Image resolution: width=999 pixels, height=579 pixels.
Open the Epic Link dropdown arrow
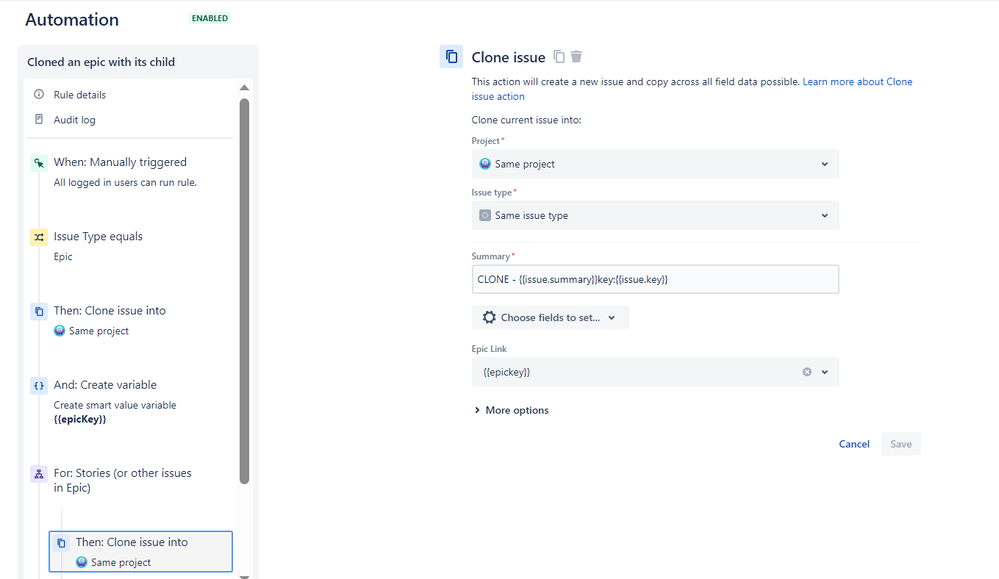tap(824, 372)
